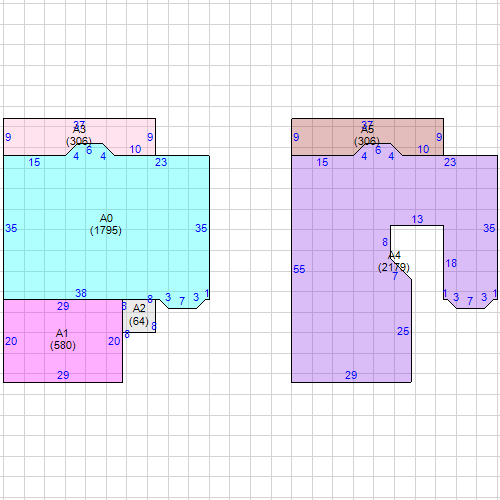The width and height of the screenshot is (500, 500).
Task: Click the 35 dimension on A0's left edge
Action: coord(11,228)
